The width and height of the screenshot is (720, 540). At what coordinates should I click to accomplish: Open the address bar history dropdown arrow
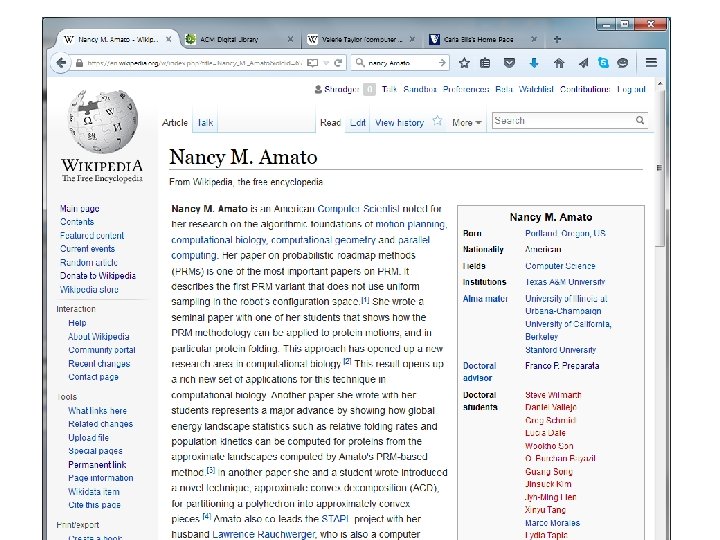(326, 63)
